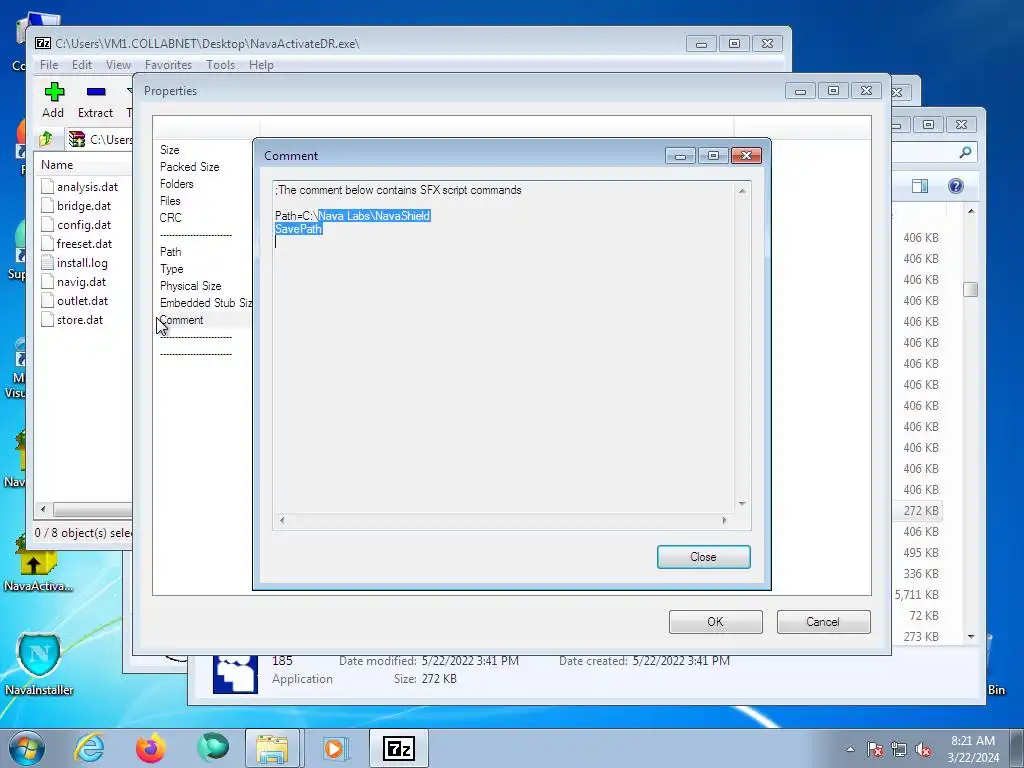The width and height of the screenshot is (1024, 768).
Task: Select CRC row in Properties
Action: point(170,218)
